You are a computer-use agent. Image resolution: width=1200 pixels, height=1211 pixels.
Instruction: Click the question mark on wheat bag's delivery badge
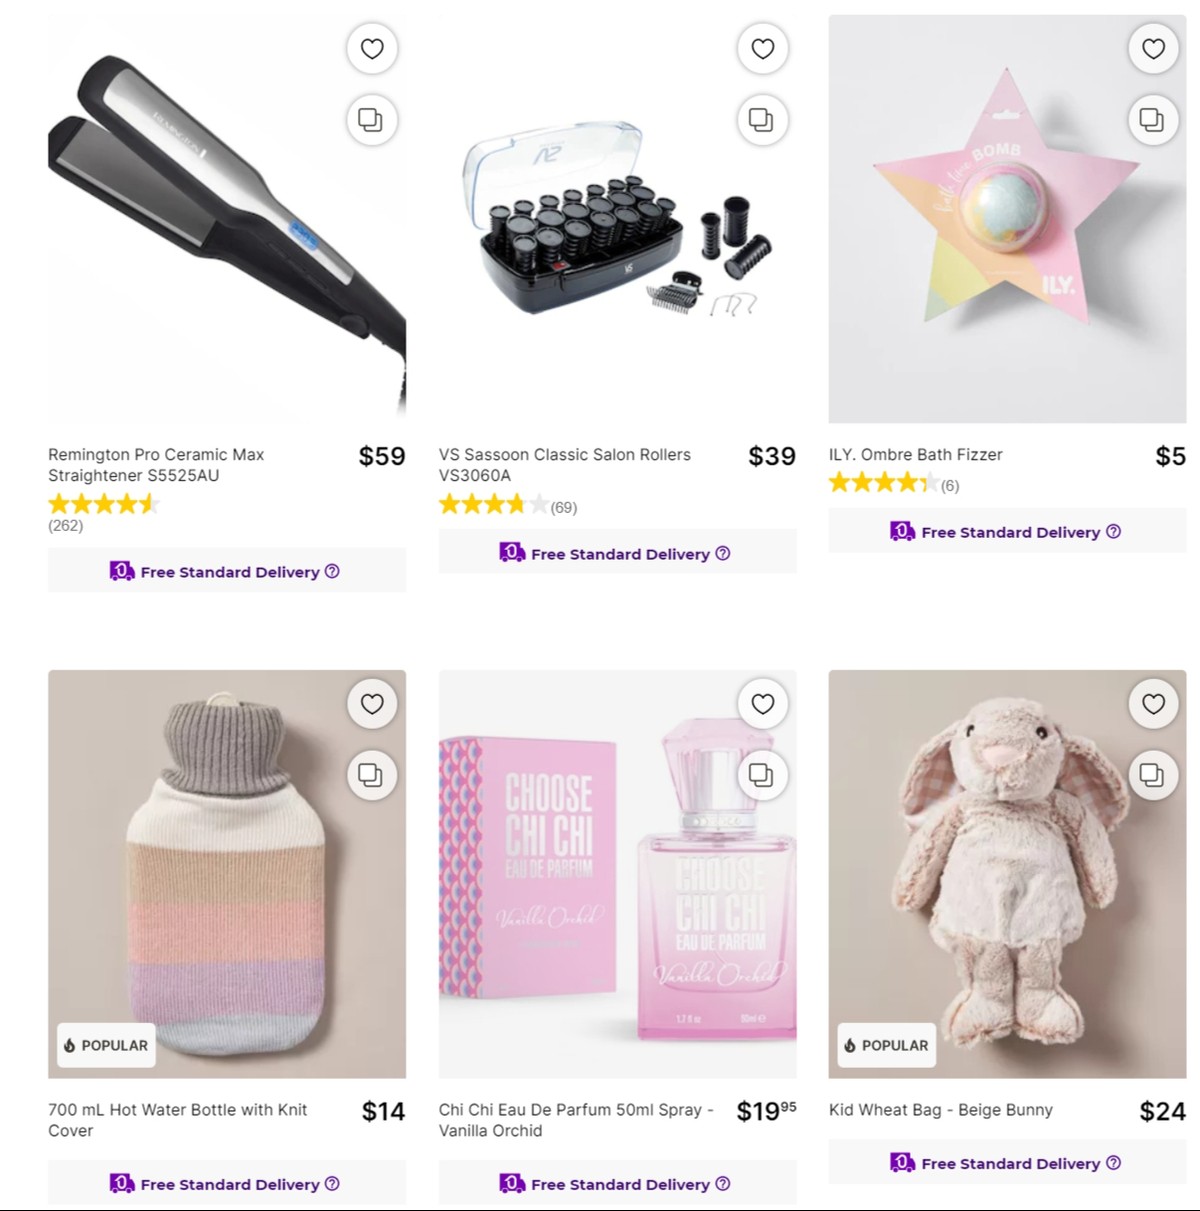(1113, 1163)
